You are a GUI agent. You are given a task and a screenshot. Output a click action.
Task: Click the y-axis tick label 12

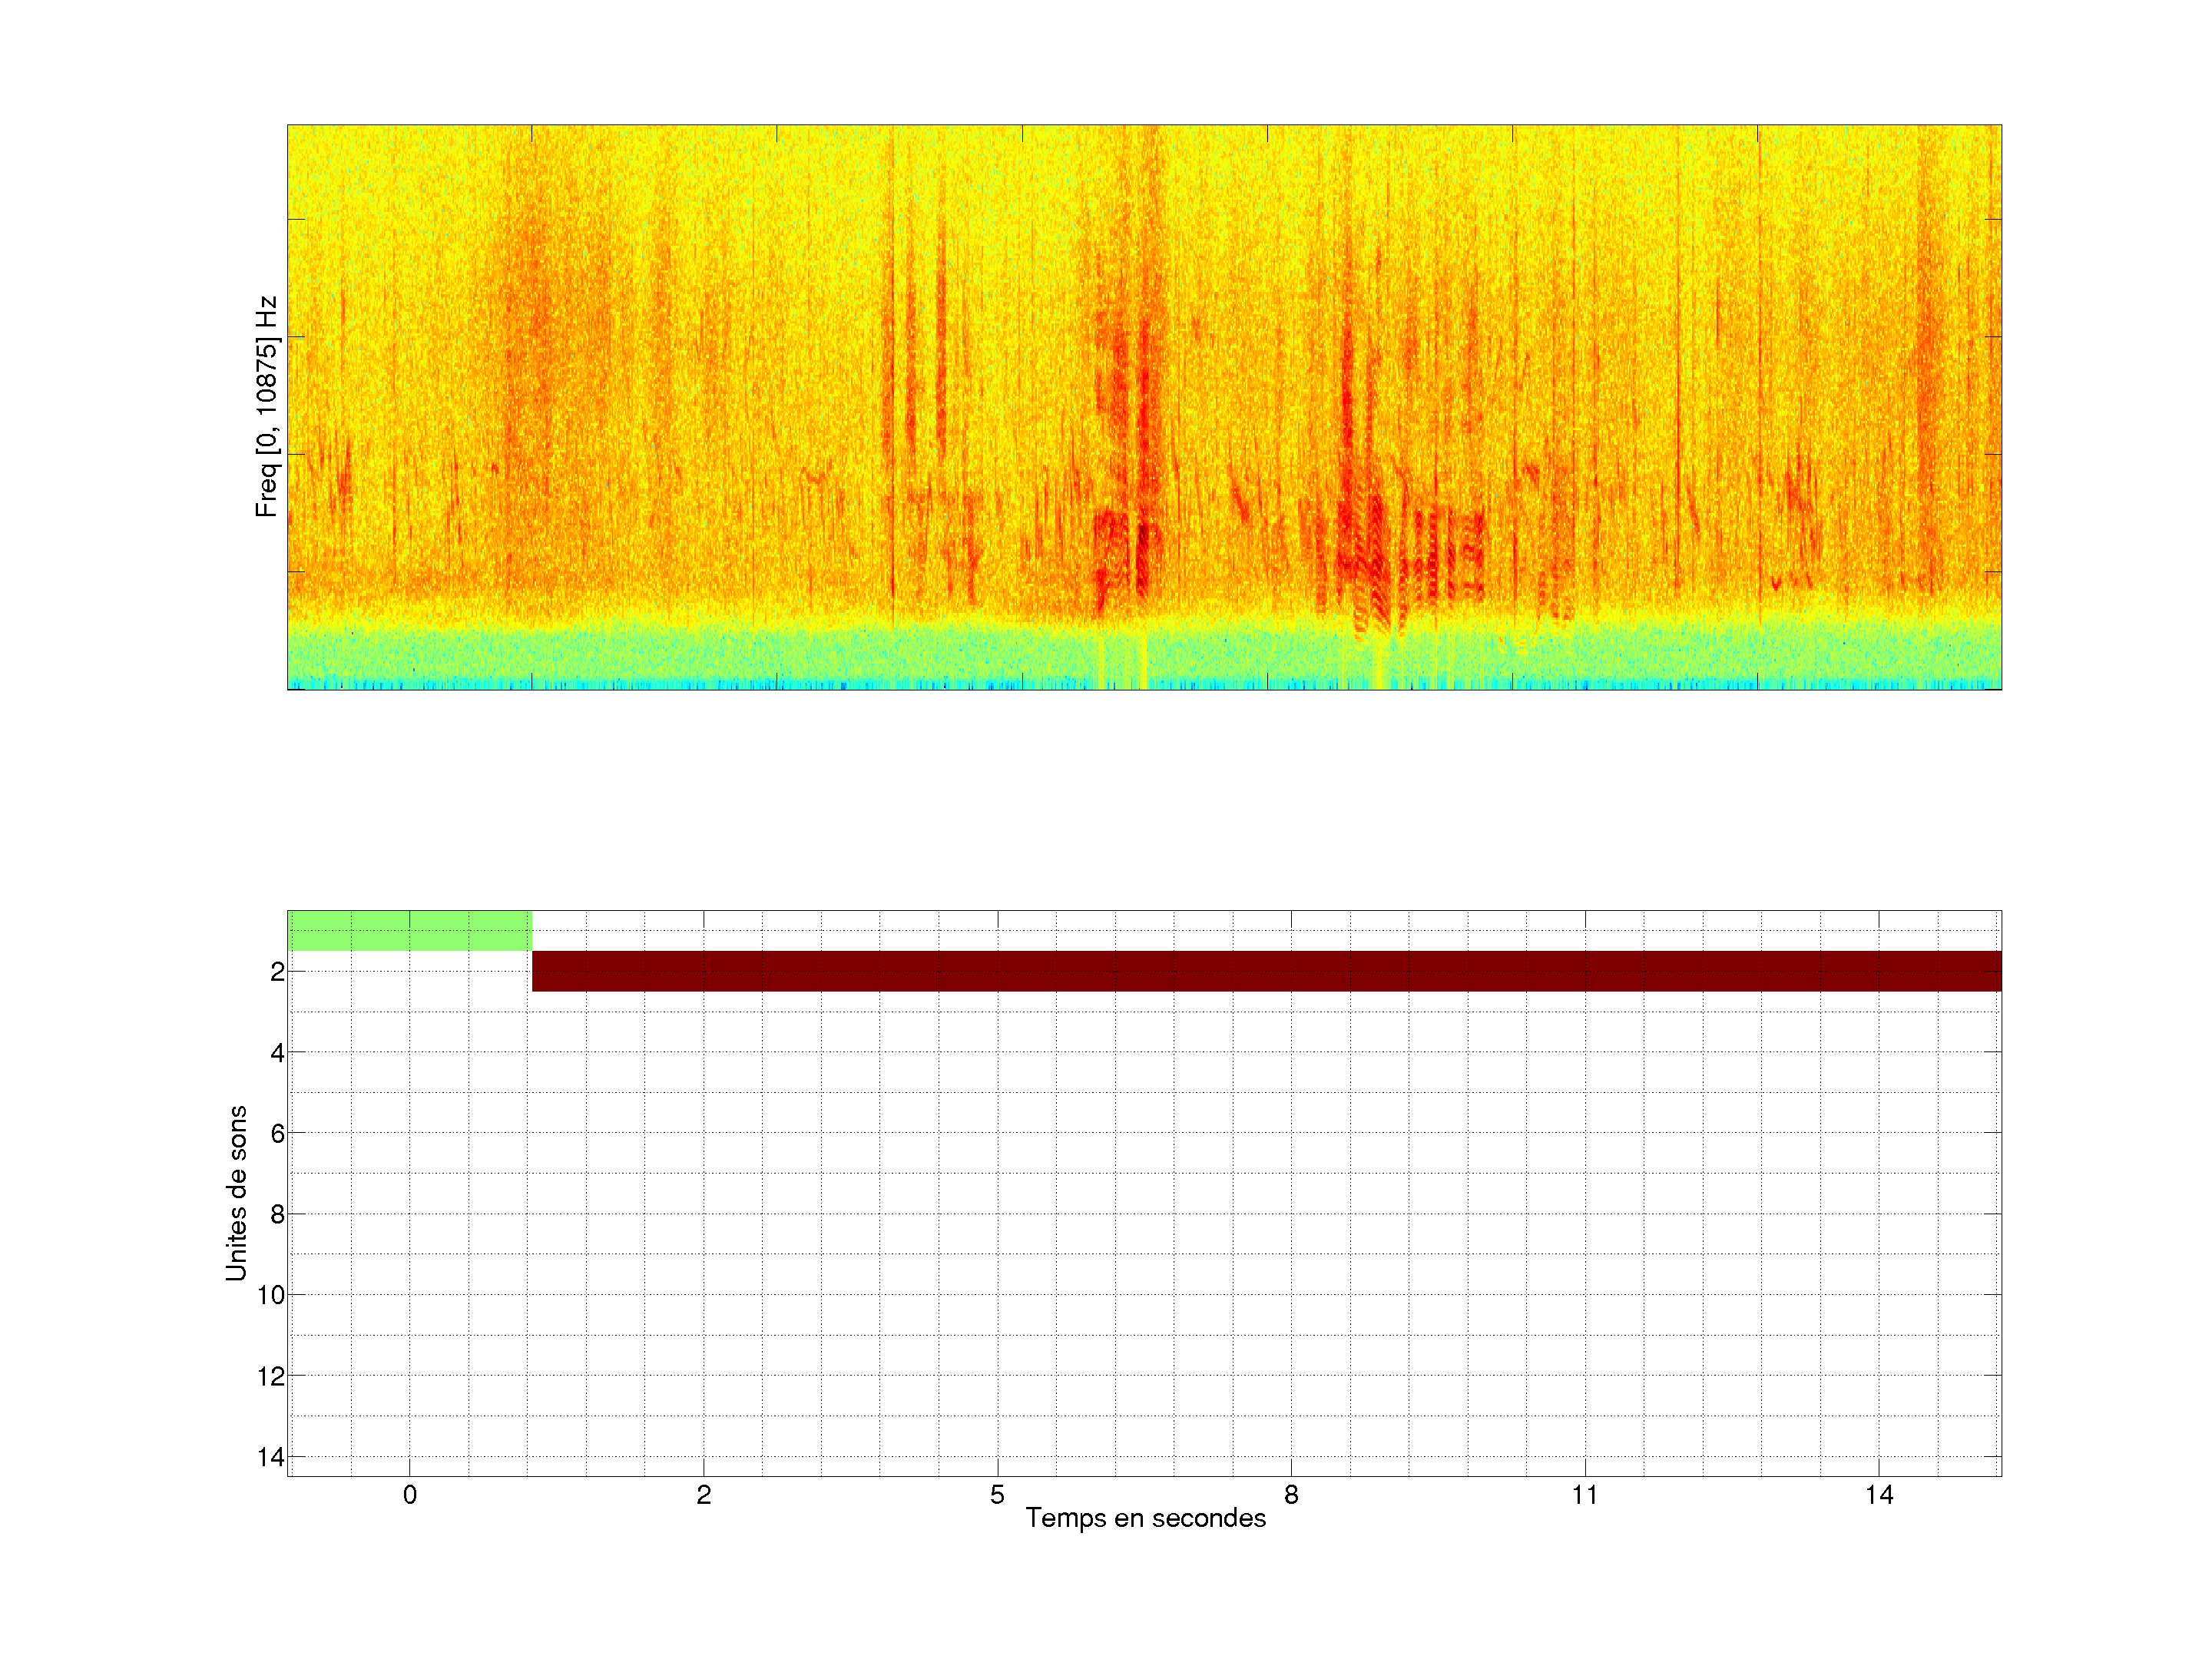point(271,1376)
